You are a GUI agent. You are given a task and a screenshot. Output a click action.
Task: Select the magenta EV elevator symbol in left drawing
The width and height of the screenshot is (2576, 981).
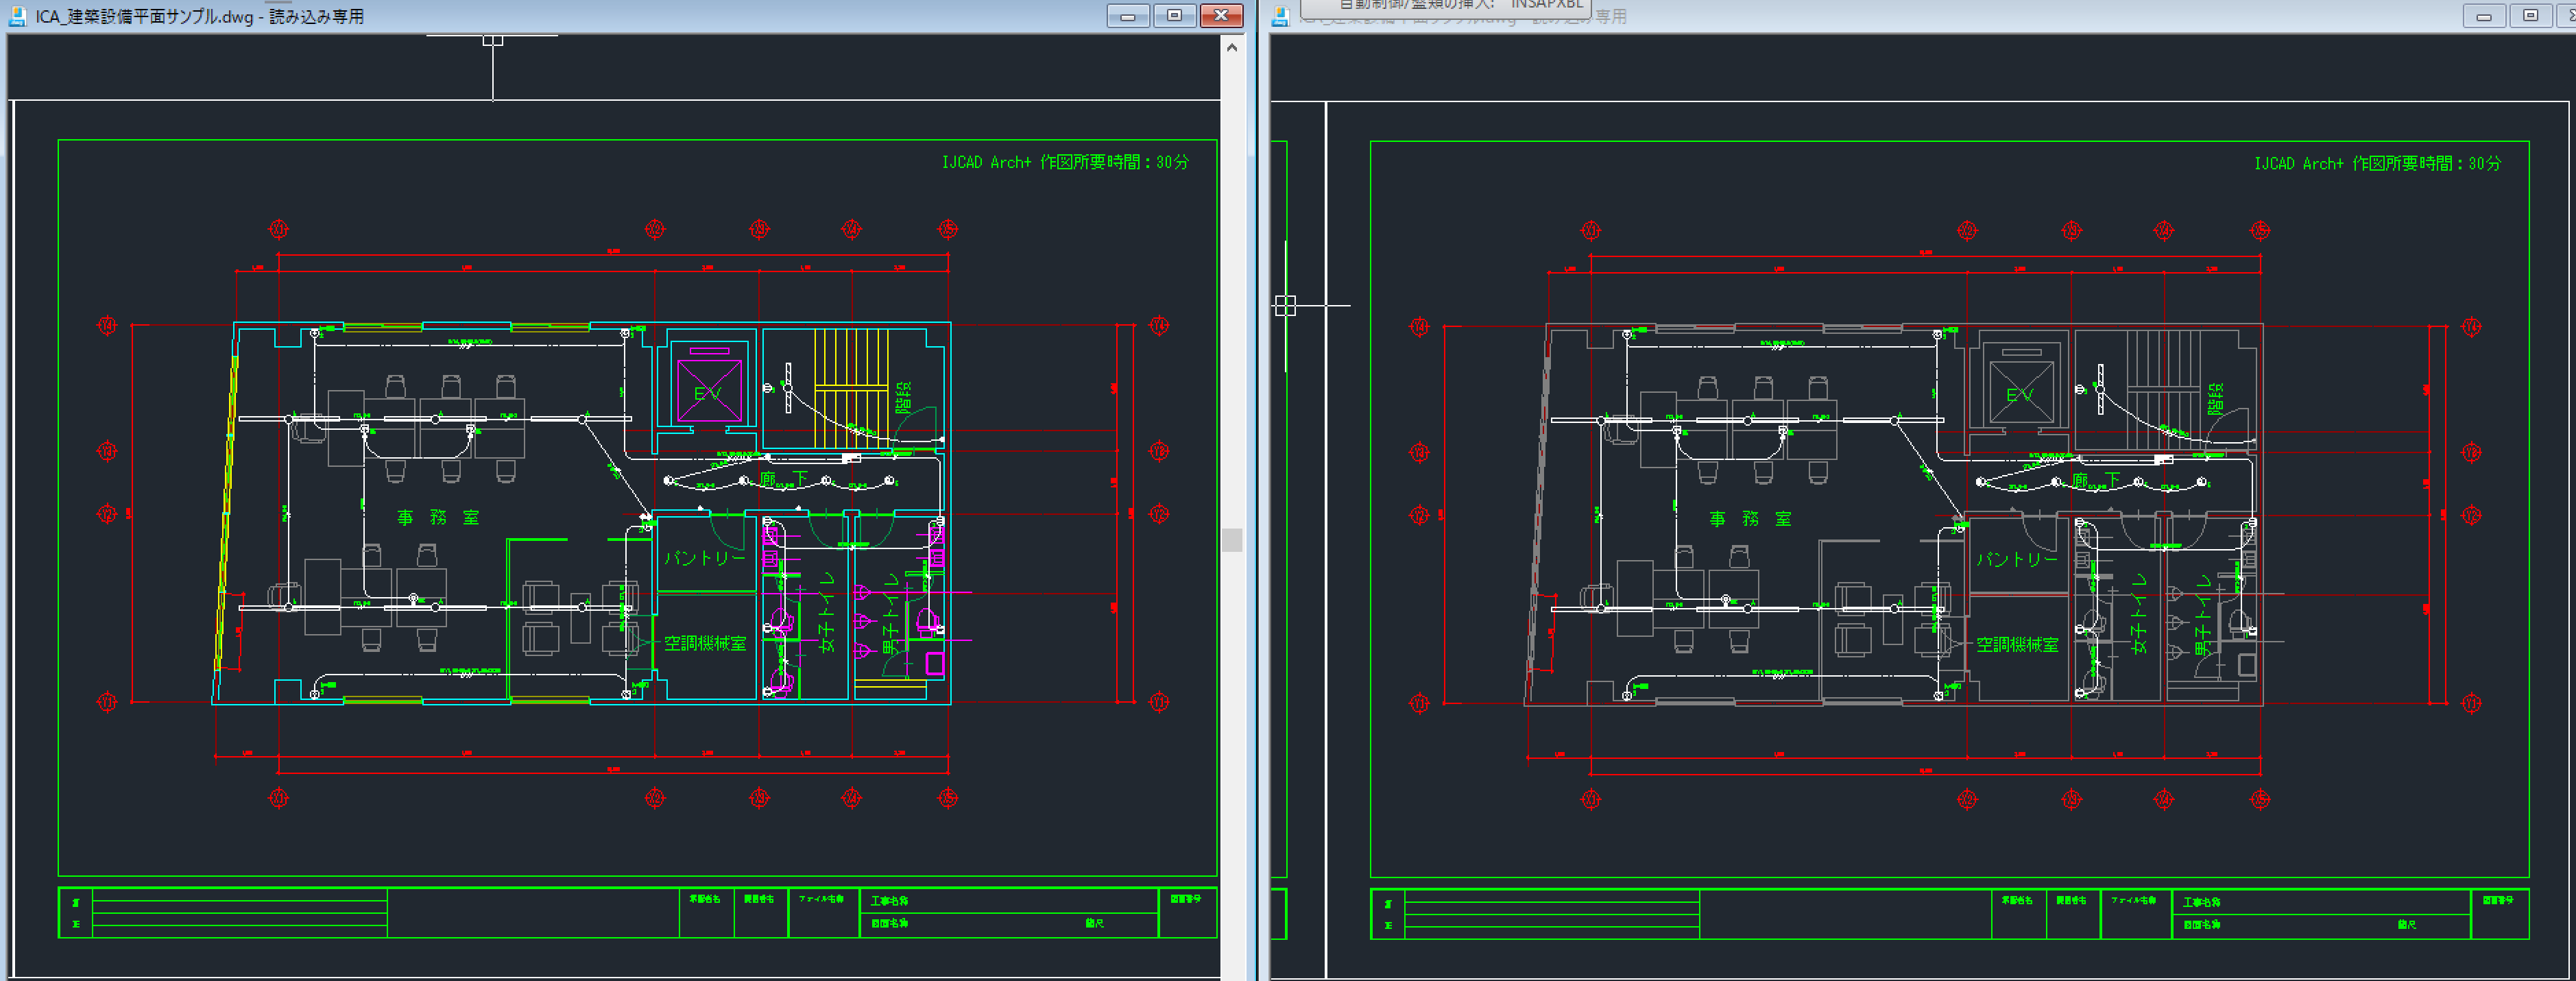pos(709,390)
